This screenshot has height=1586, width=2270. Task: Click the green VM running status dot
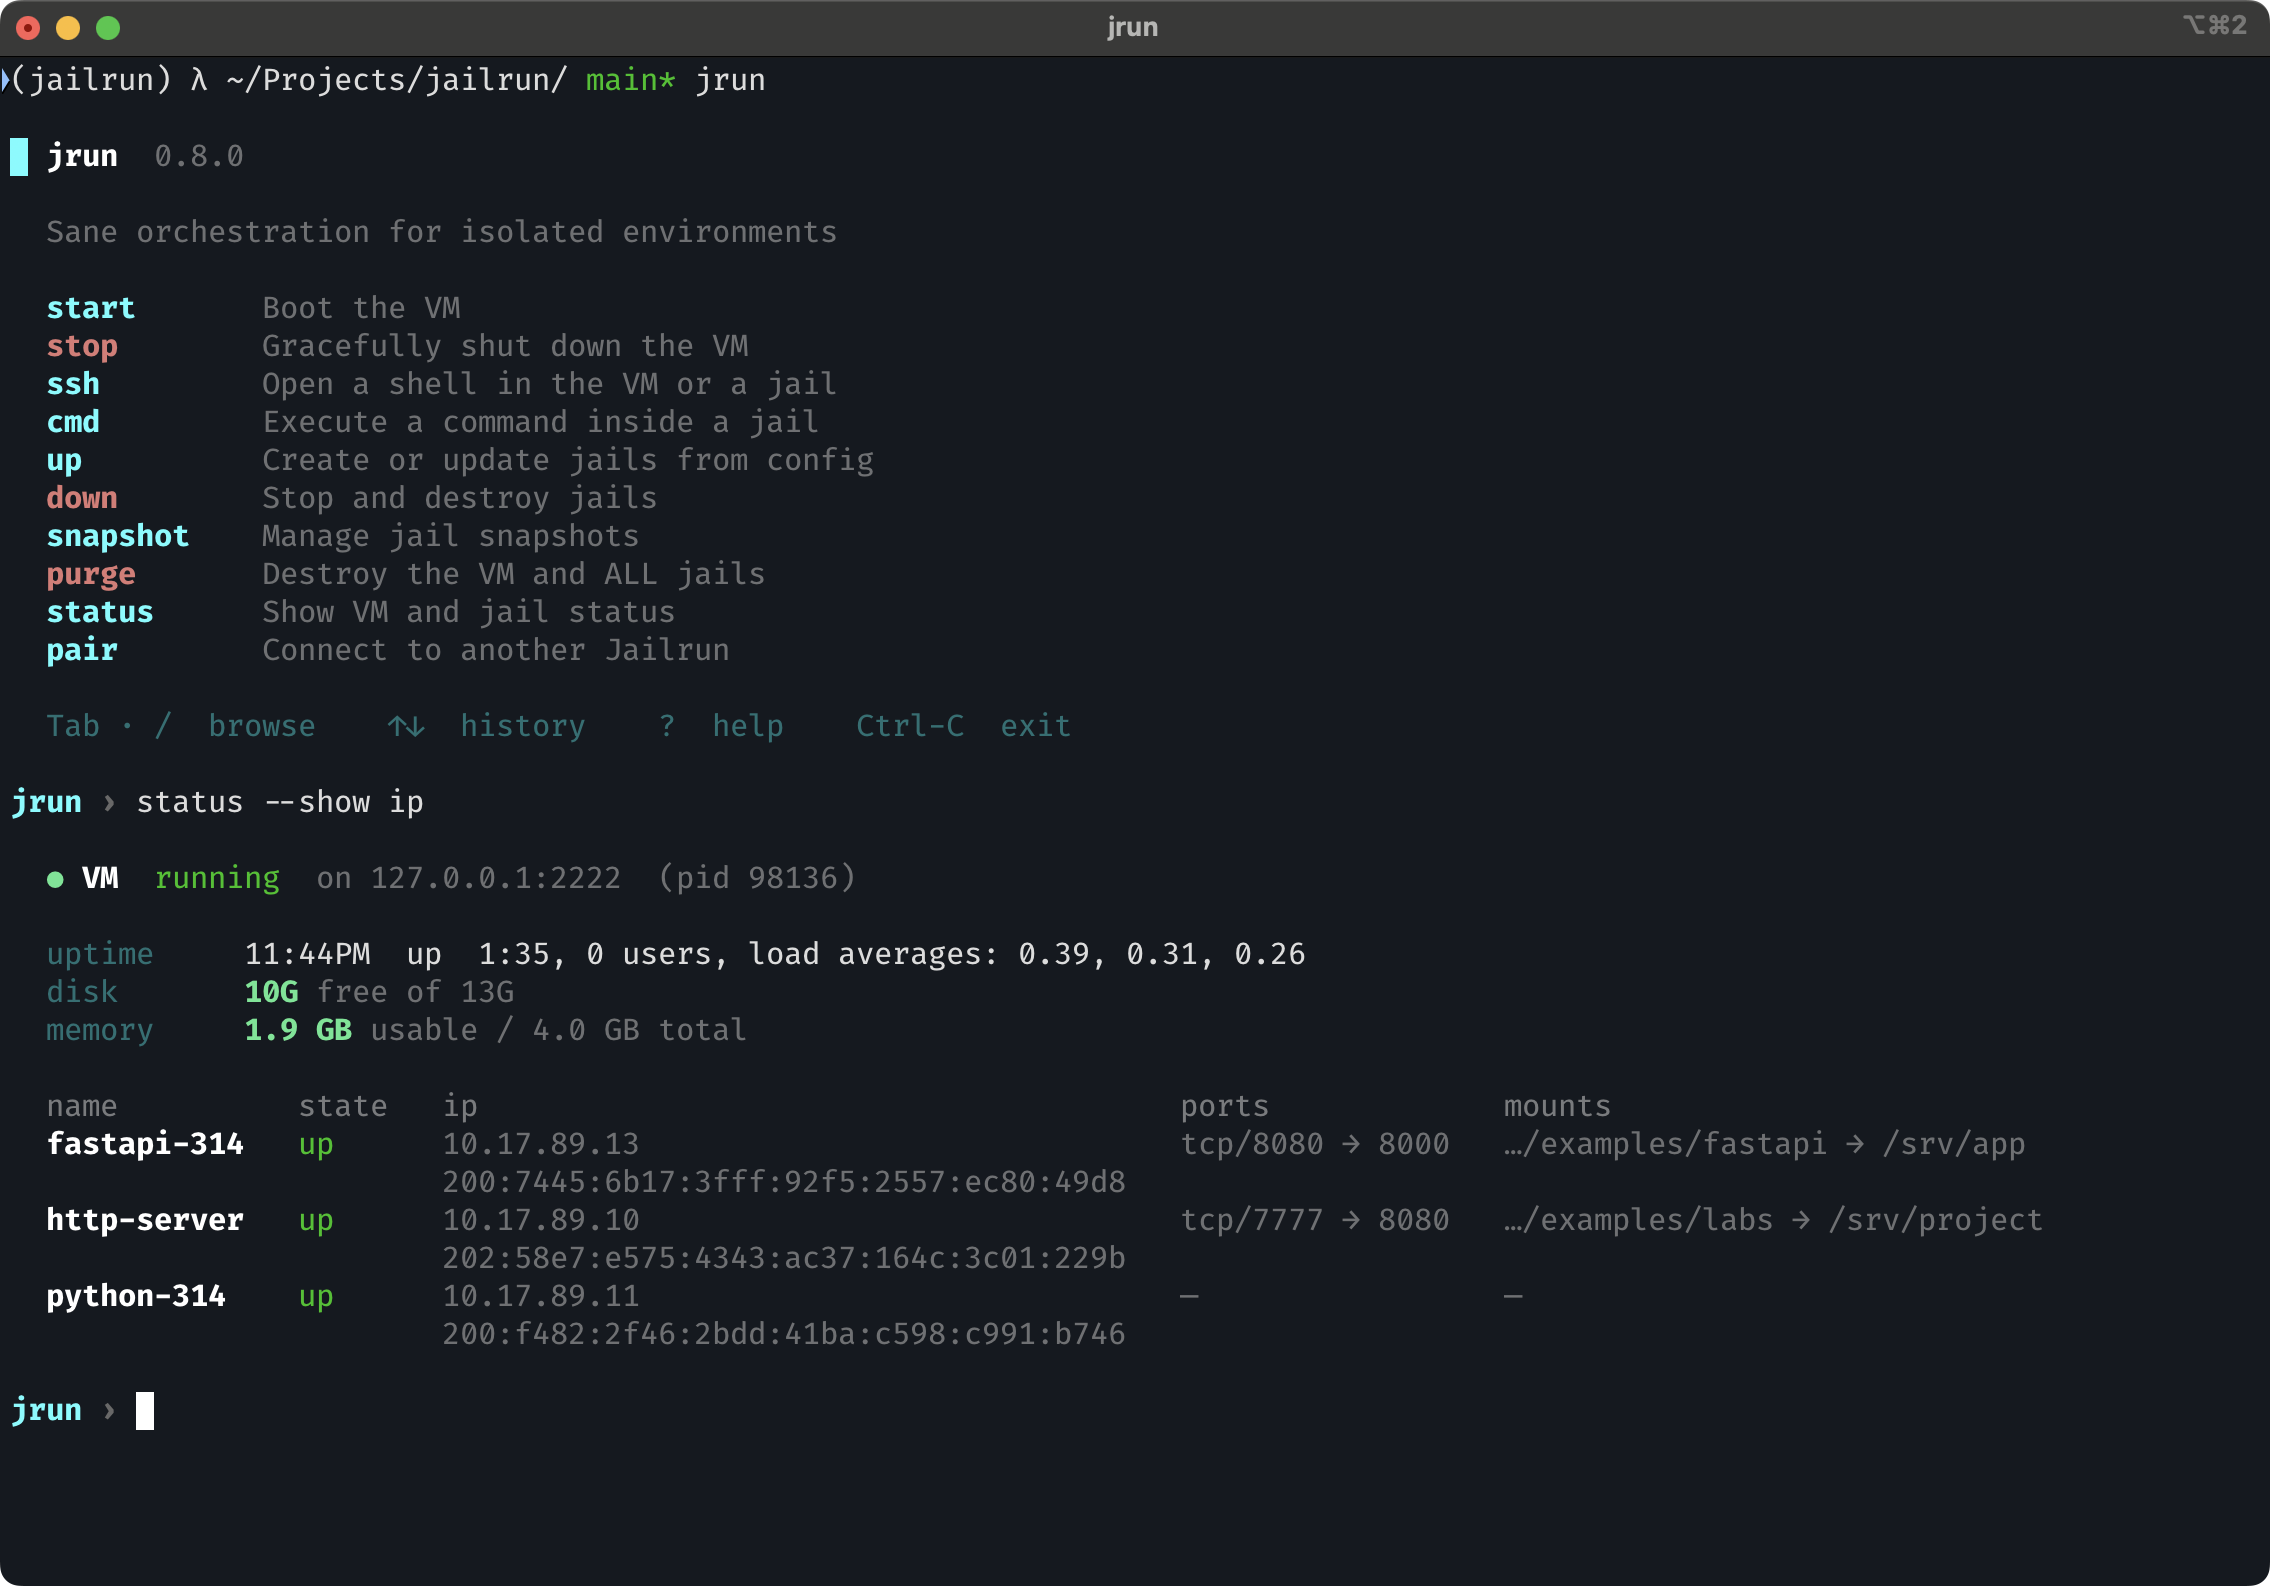[x=55, y=879]
